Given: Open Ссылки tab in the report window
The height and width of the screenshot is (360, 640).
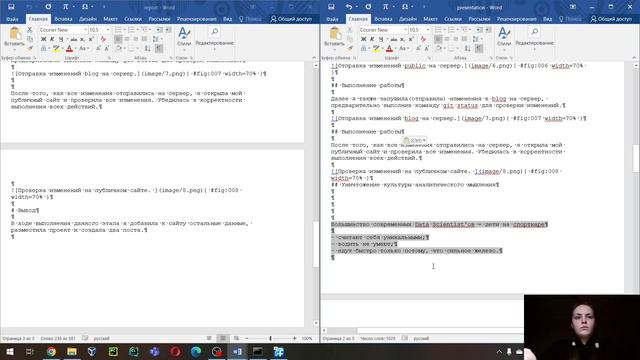Looking at the screenshot, I should pos(133,19).
